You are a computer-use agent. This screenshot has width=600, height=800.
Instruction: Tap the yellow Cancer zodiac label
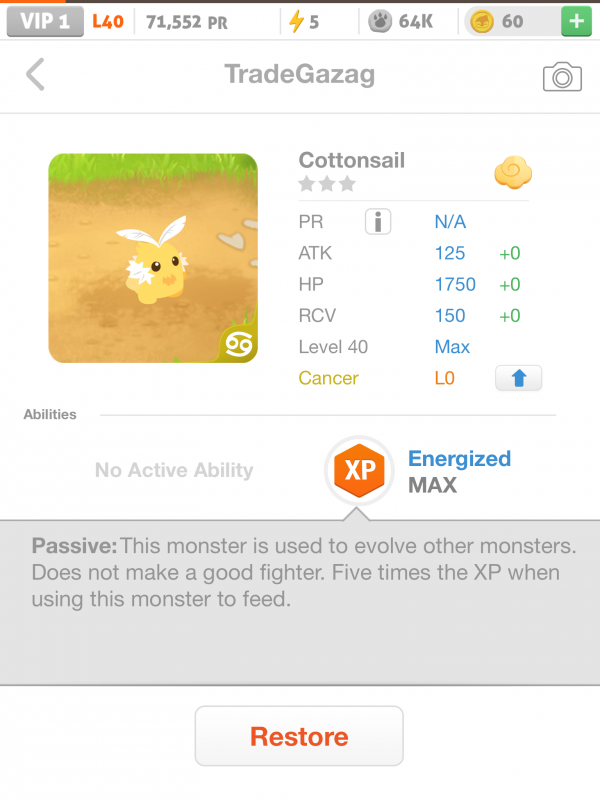click(x=328, y=378)
